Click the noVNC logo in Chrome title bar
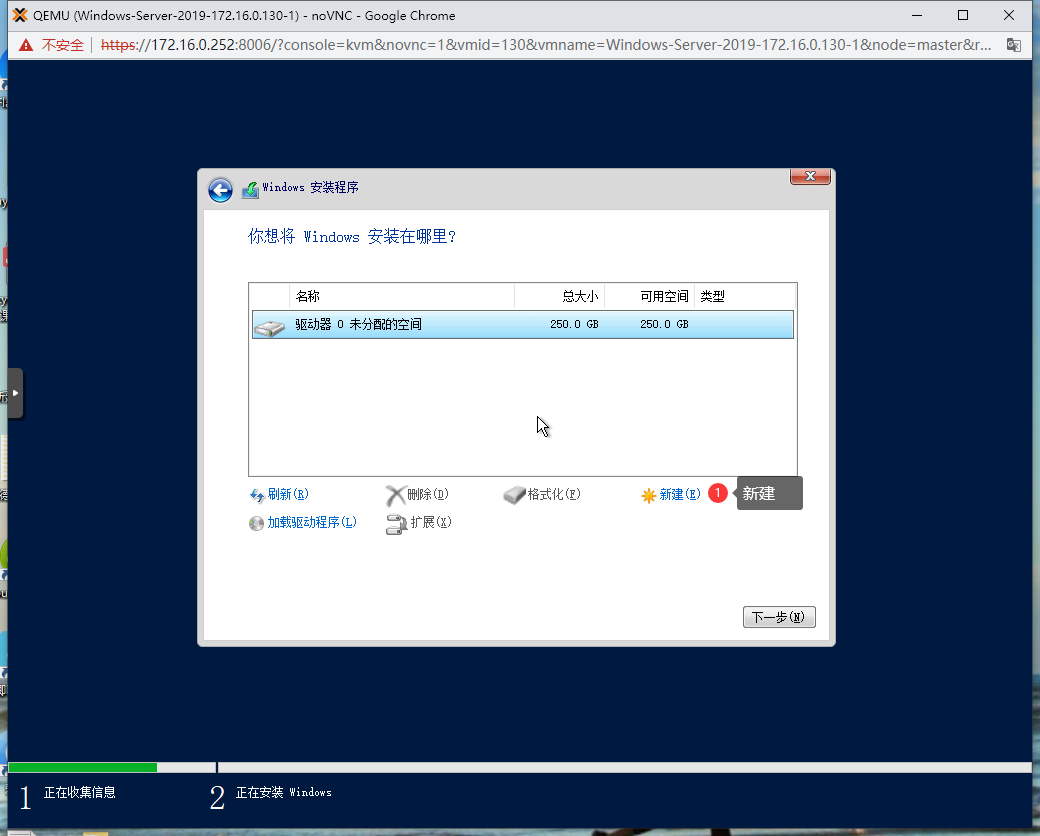1040x836 pixels. point(20,15)
